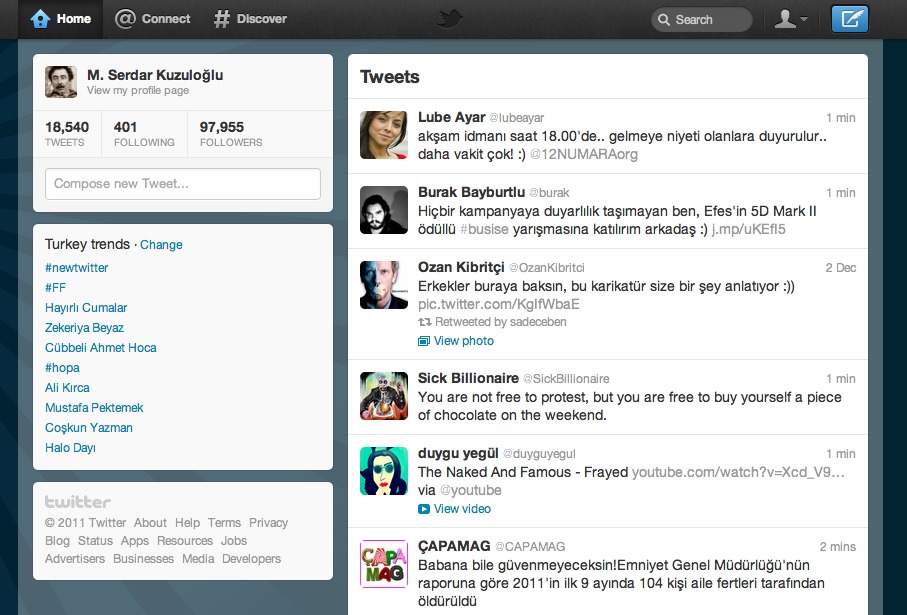Screen dimensions: 907x615
Task: Open the Hayırlı Cumalar trend
Action: point(86,308)
